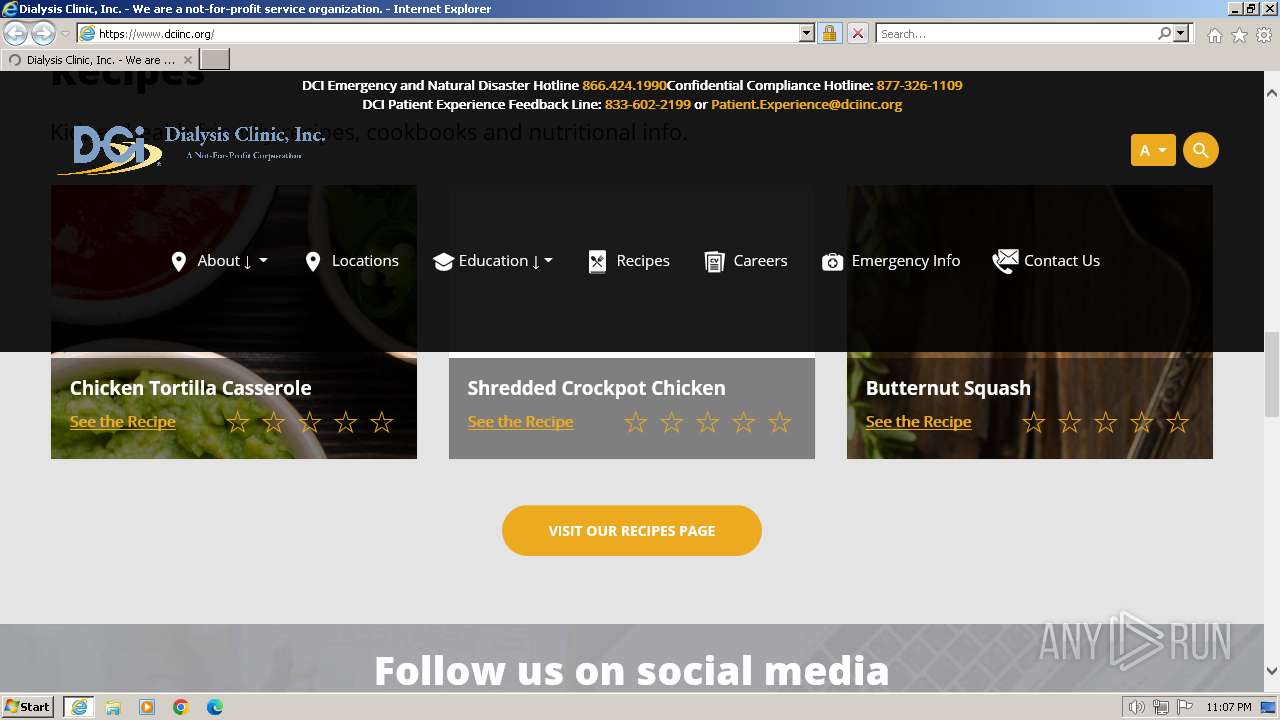Click the volume speaker tray icon
The height and width of the screenshot is (720, 1280).
(1136, 707)
